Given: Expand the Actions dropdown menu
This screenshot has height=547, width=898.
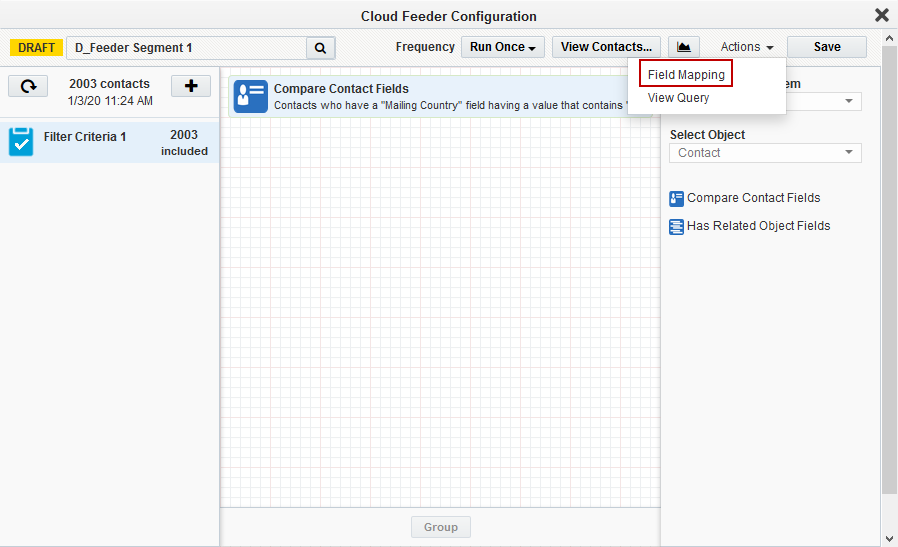Looking at the screenshot, I should click(x=747, y=47).
